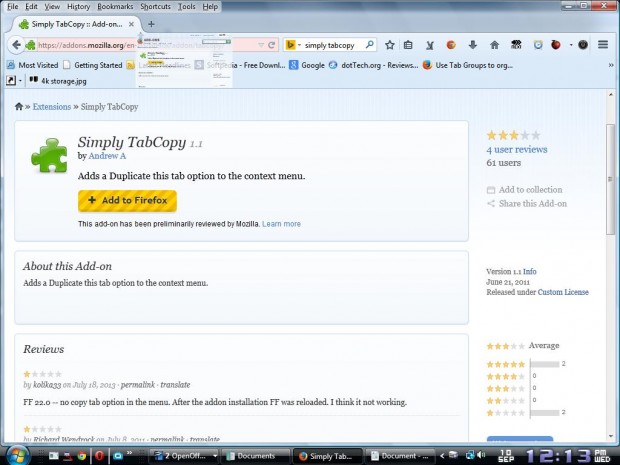Click the orange Firefox-style toolbar icon

coord(451,45)
